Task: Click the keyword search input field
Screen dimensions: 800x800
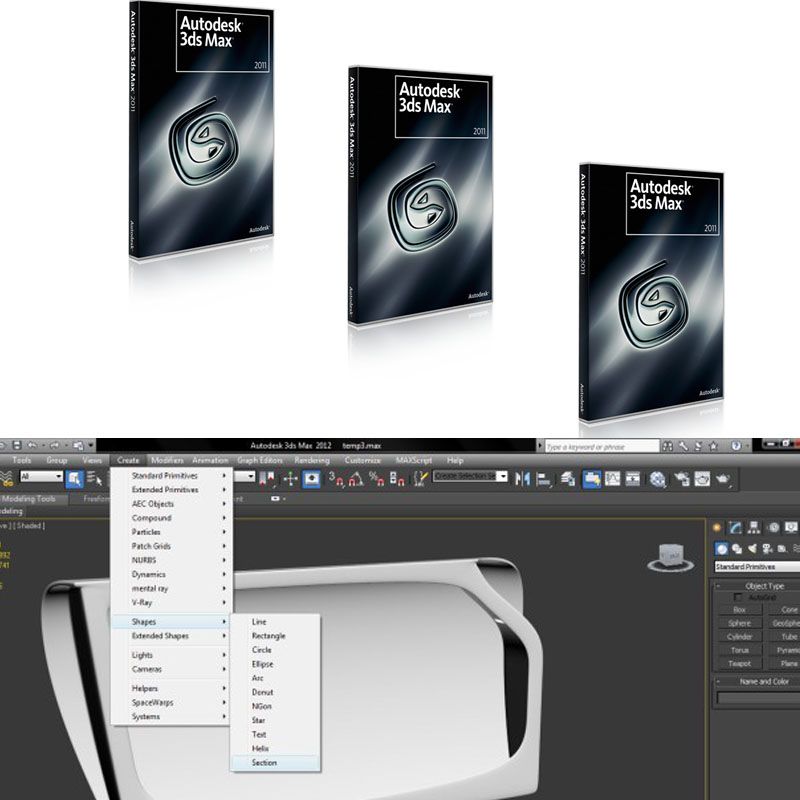Action: [602, 447]
